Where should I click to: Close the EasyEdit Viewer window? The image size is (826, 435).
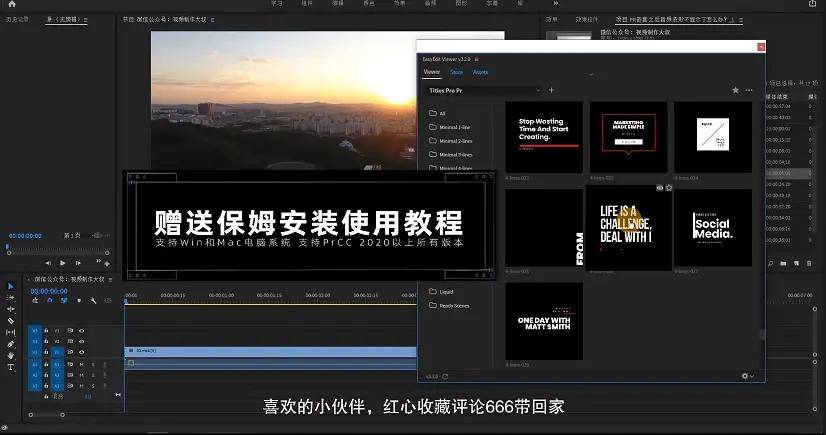761,47
